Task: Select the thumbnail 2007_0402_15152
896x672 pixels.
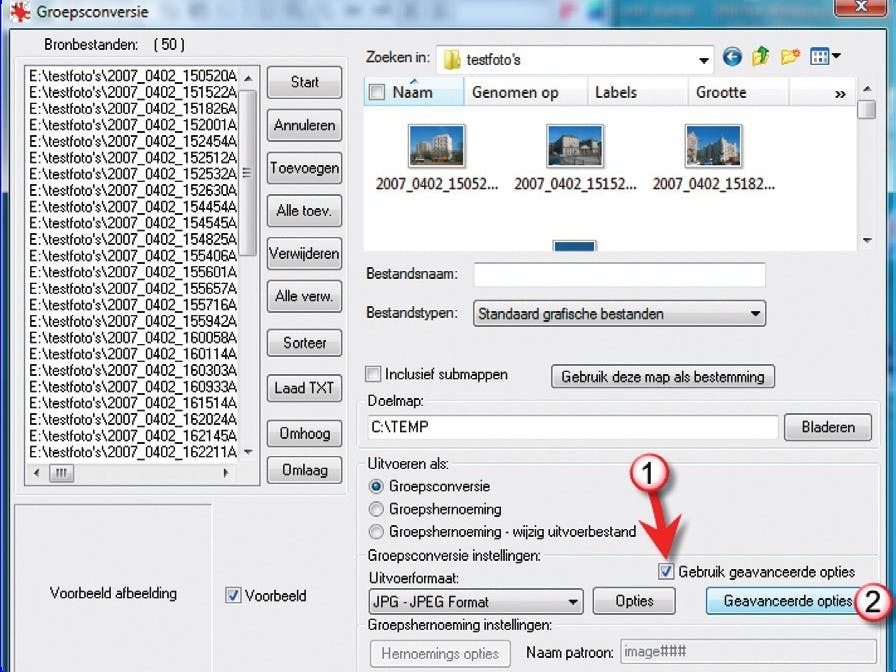Action: [x=575, y=157]
